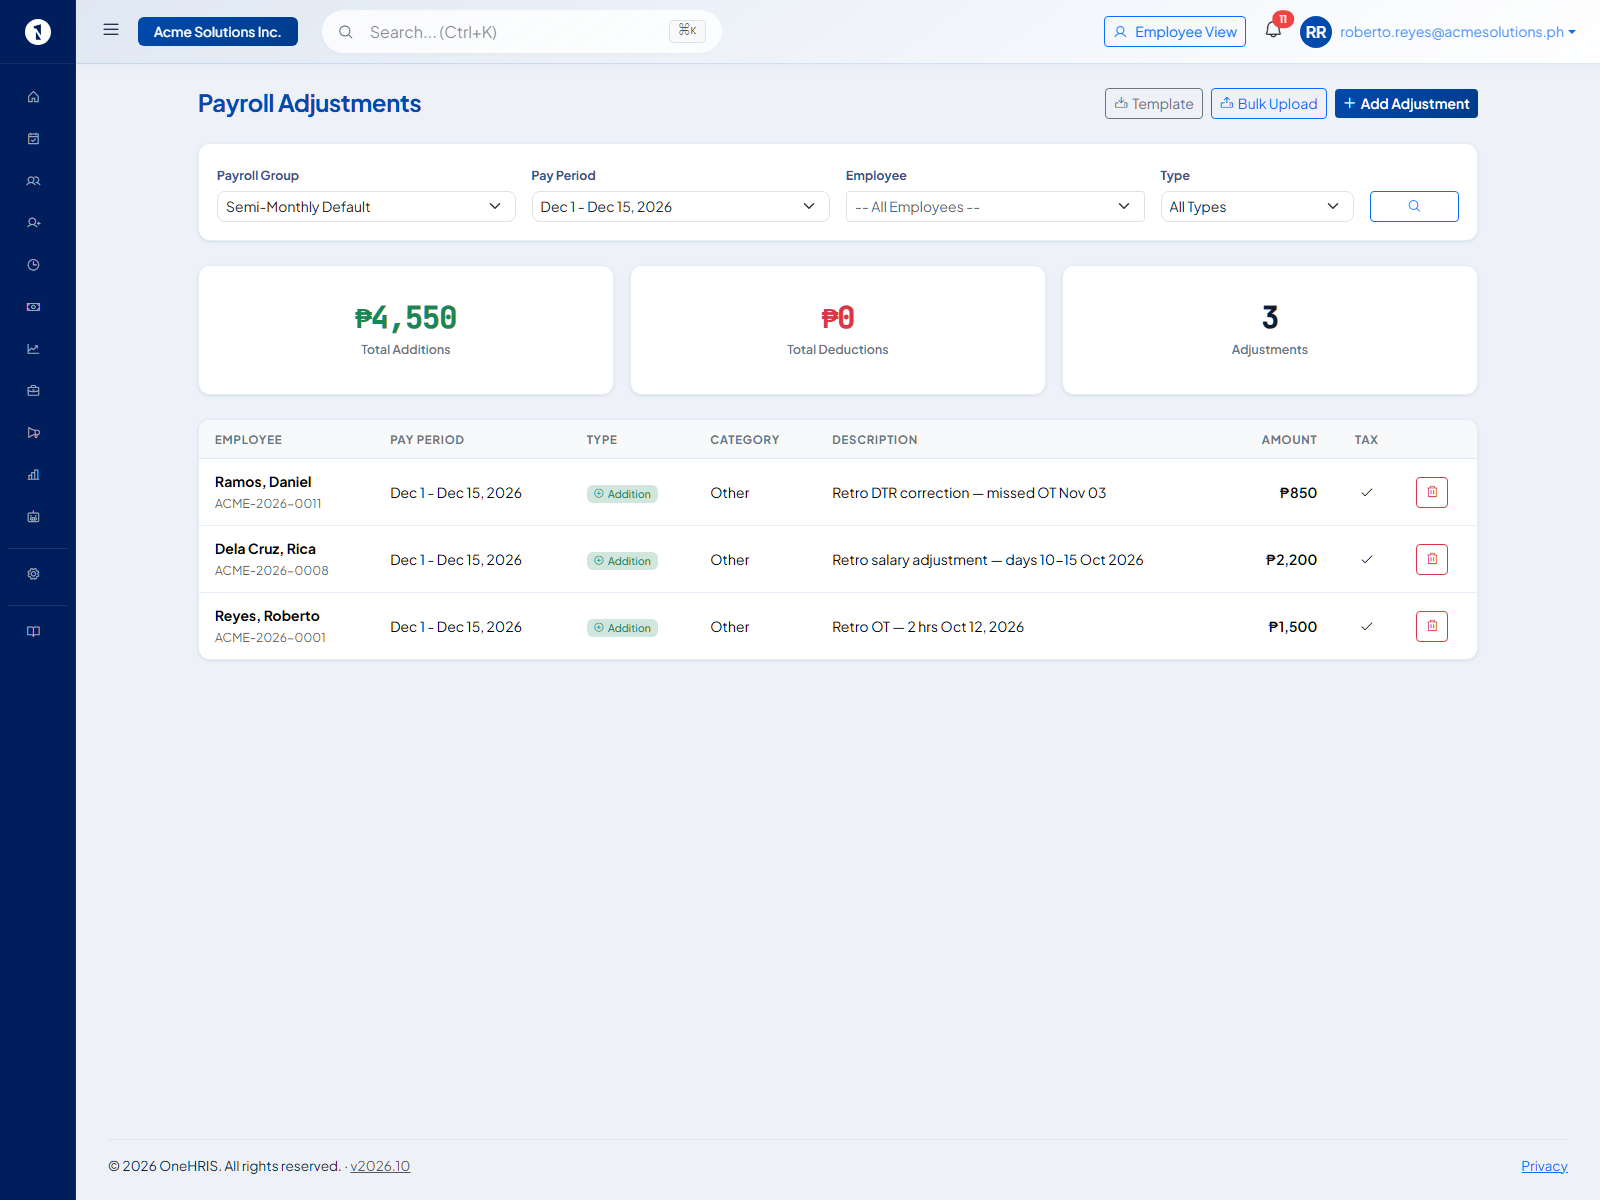Open the notifications bell
1600x1200 pixels.
[x=1273, y=30]
